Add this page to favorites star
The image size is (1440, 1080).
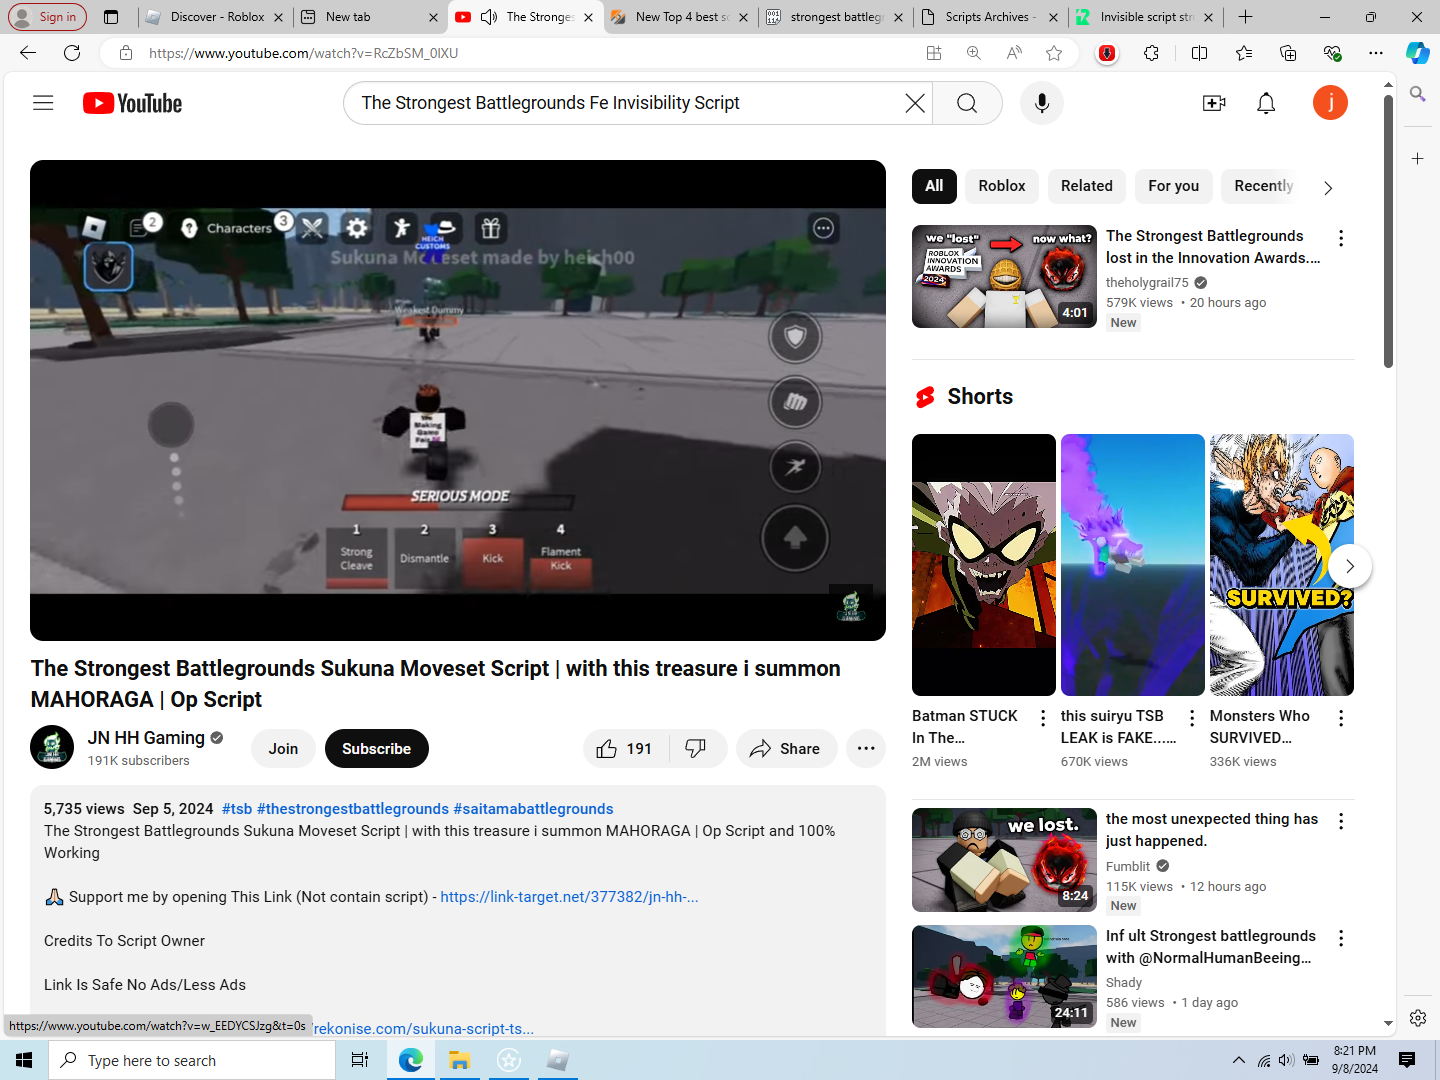[x=1054, y=53]
